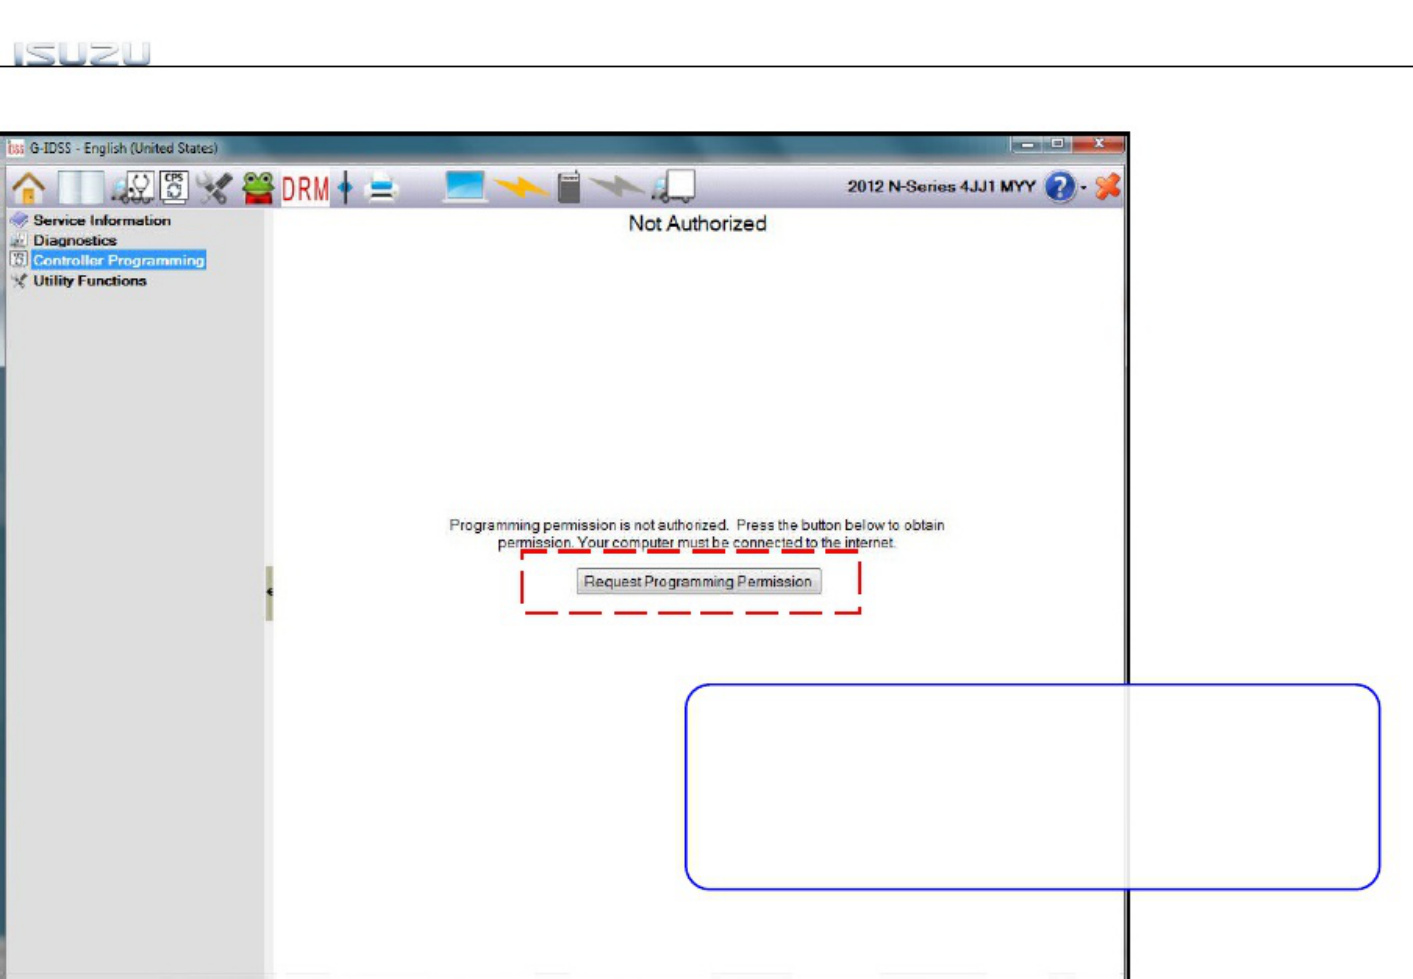
Task: Open Service Information in the sidebar
Action: click(x=102, y=220)
